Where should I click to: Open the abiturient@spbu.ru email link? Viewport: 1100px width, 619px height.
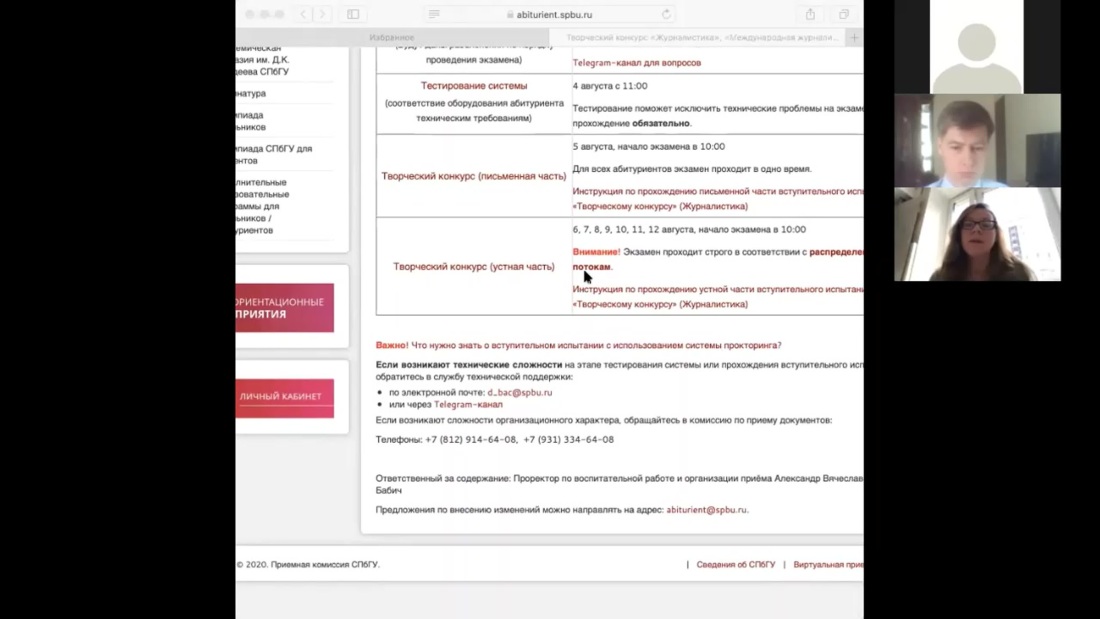coord(706,509)
